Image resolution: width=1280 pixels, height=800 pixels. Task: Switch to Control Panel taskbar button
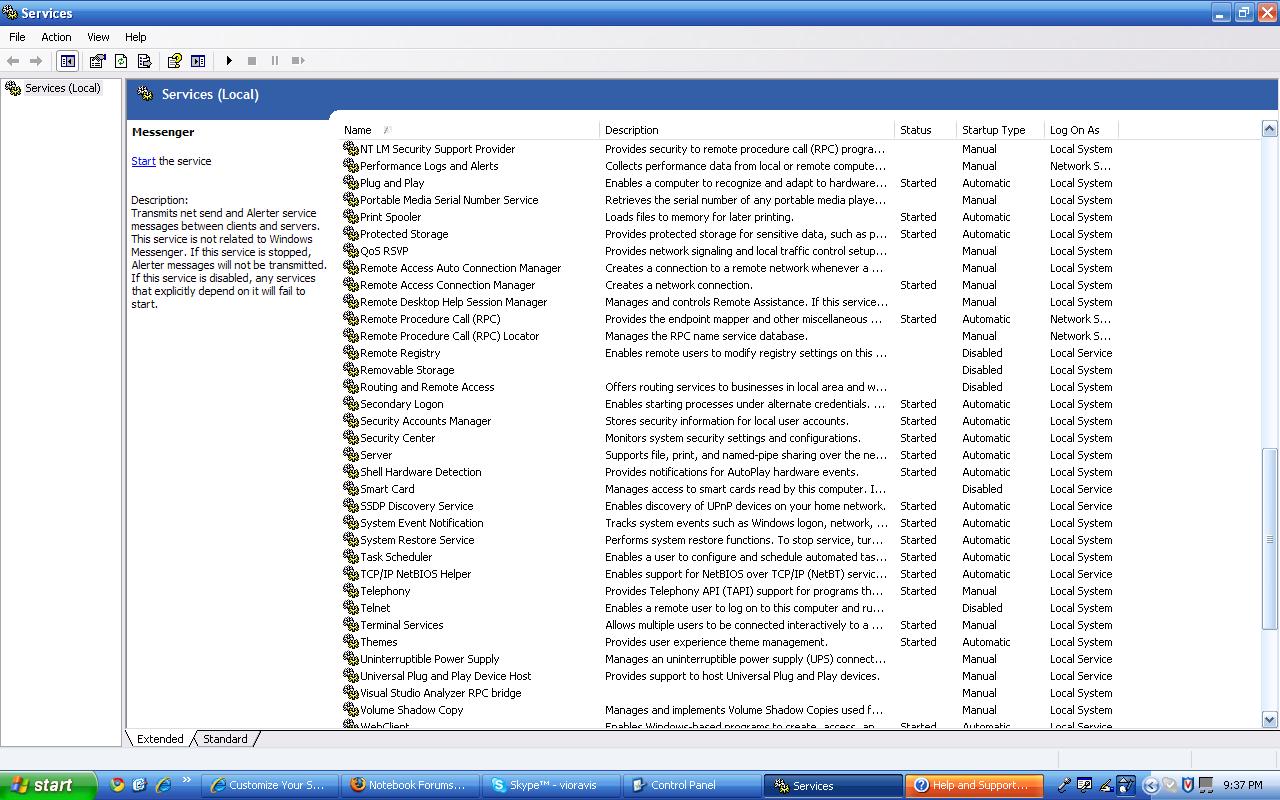coord(692,786)
